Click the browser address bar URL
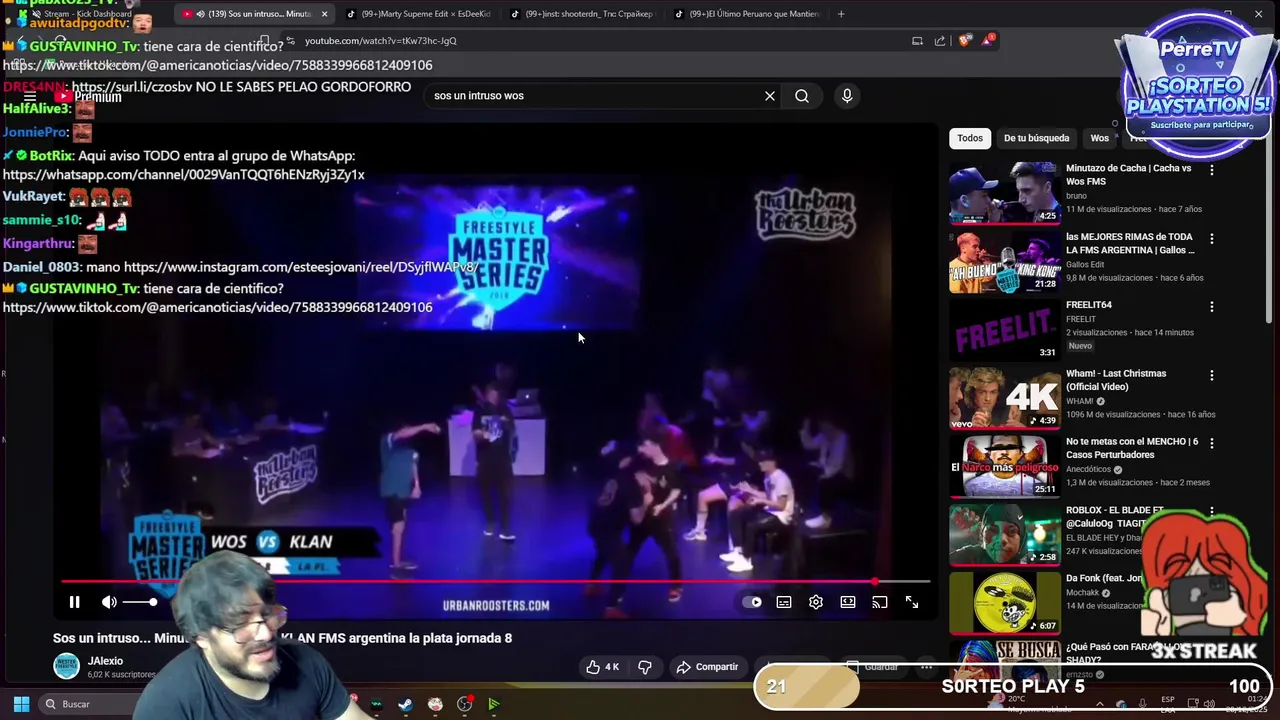Viewport: 1280px width, 720px height. click(x=381, y=41)
